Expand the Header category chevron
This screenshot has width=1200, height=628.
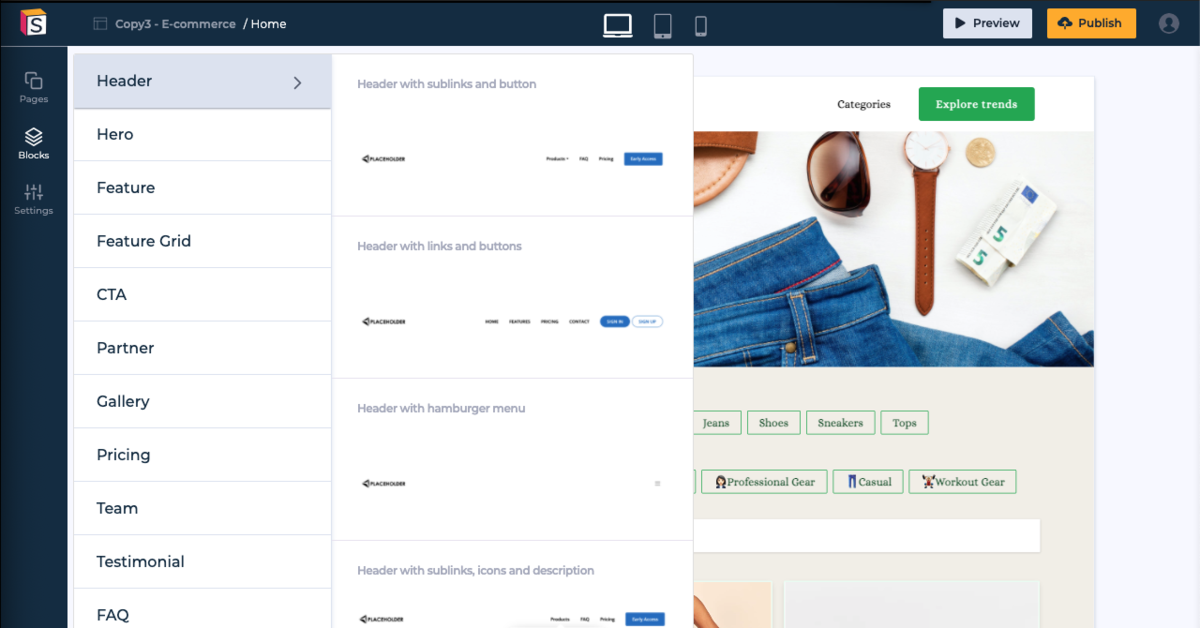pyautogui.click(x=297, y=83)
